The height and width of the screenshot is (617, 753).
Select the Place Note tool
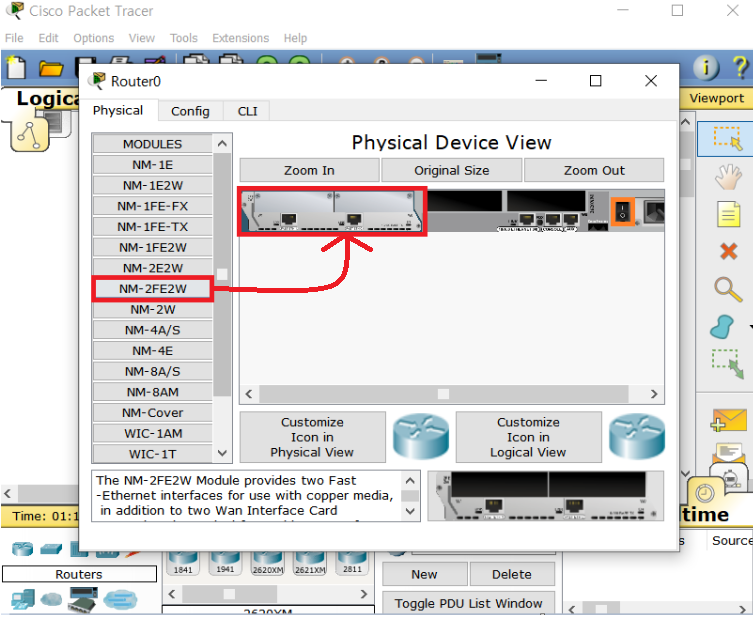(728, 214)
